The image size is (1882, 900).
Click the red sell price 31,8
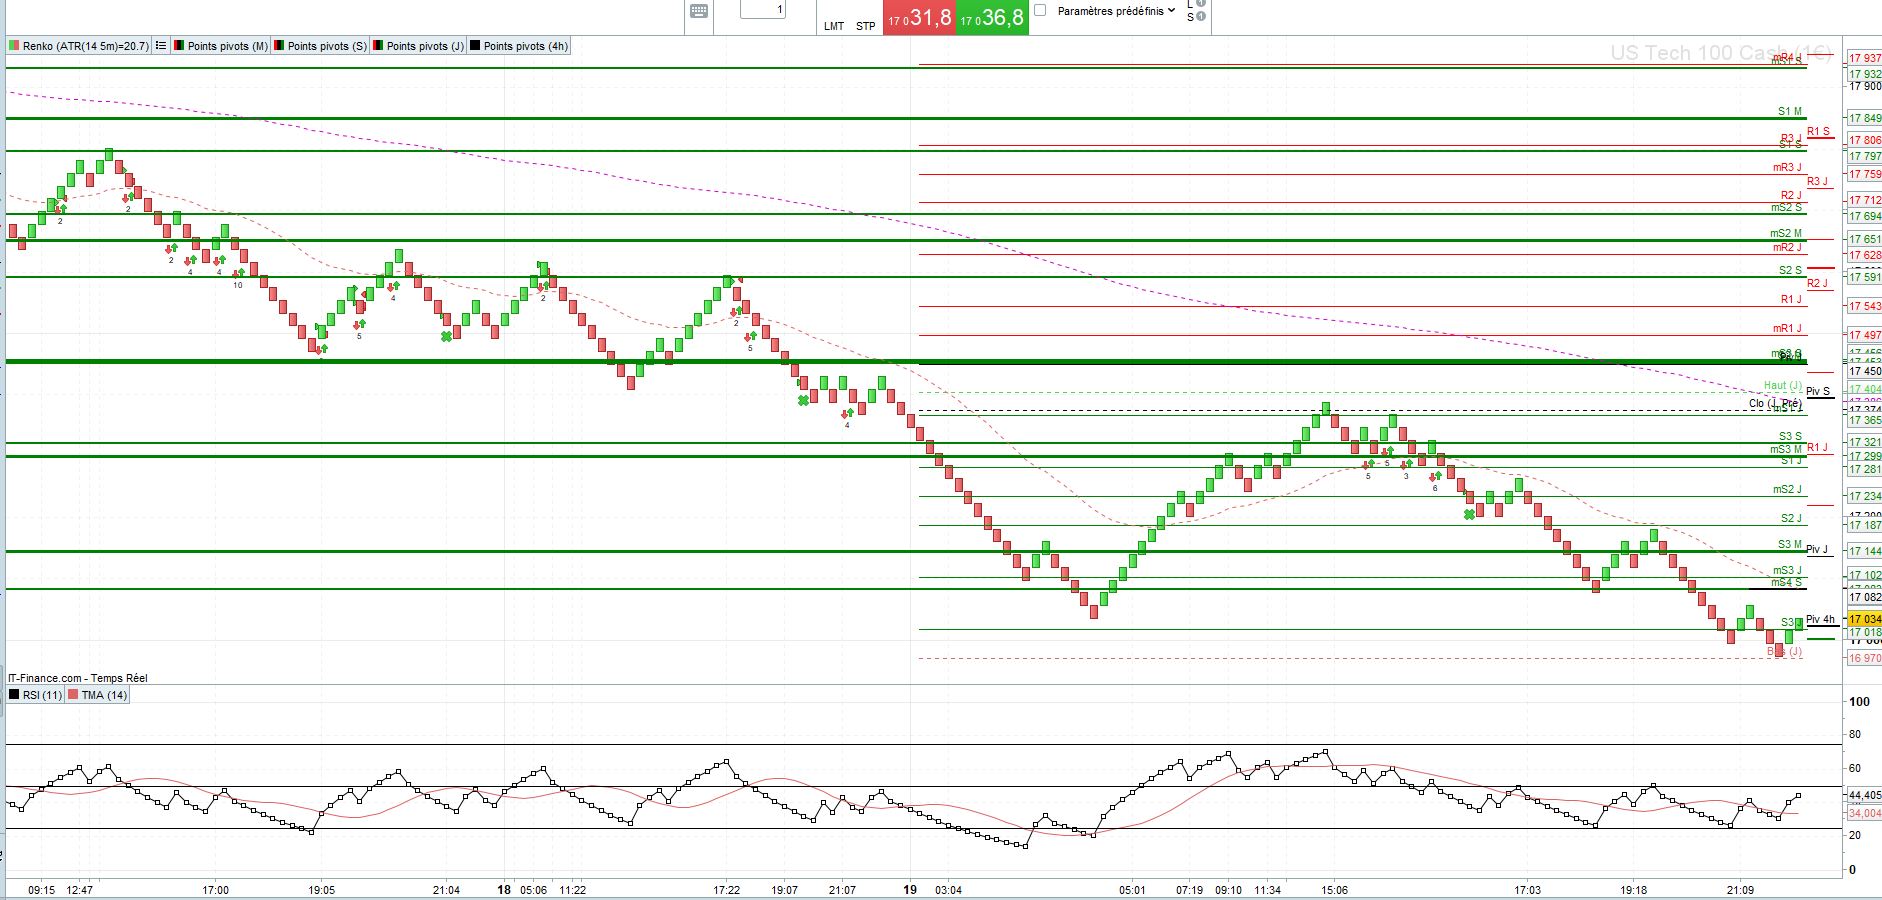coord(919,18)
